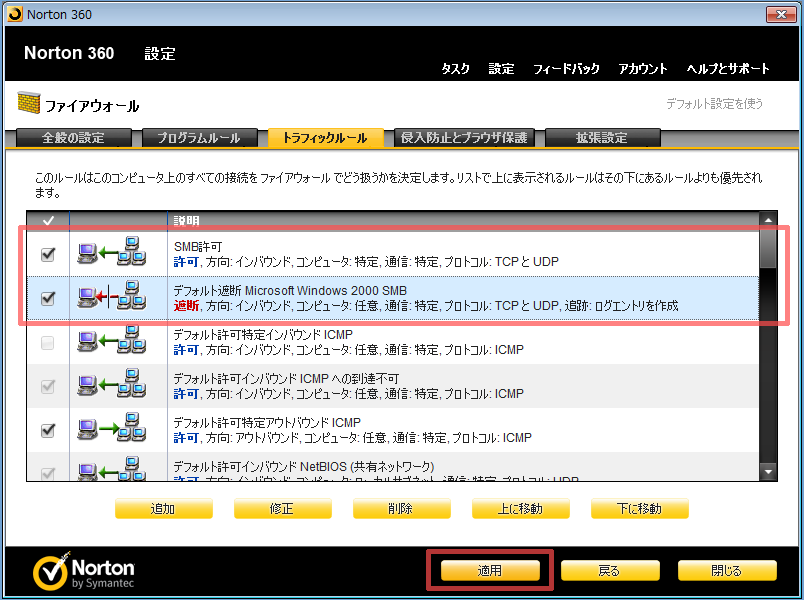804x600 pixels.
Task: Click the select-all checkmark column header
Action: tap(48, 220)
